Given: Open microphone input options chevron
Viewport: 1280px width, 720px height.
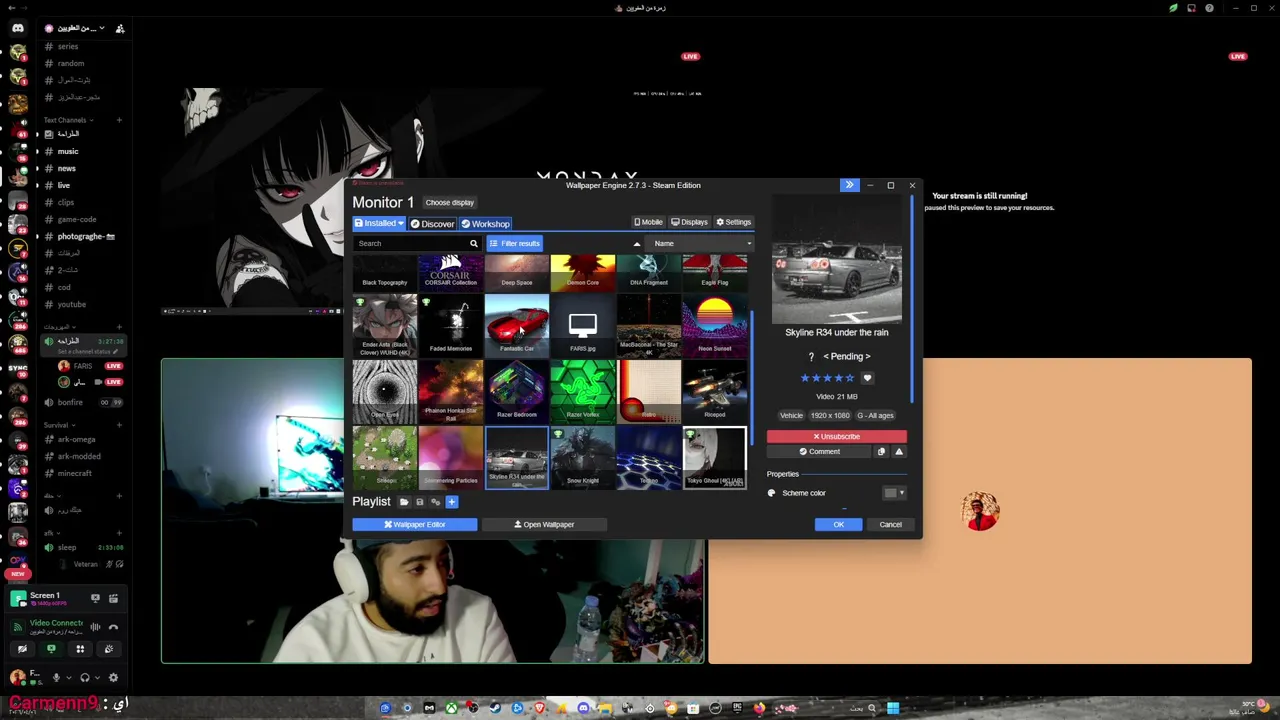Looking at the screenshot, I should click(x=69, y=677).
